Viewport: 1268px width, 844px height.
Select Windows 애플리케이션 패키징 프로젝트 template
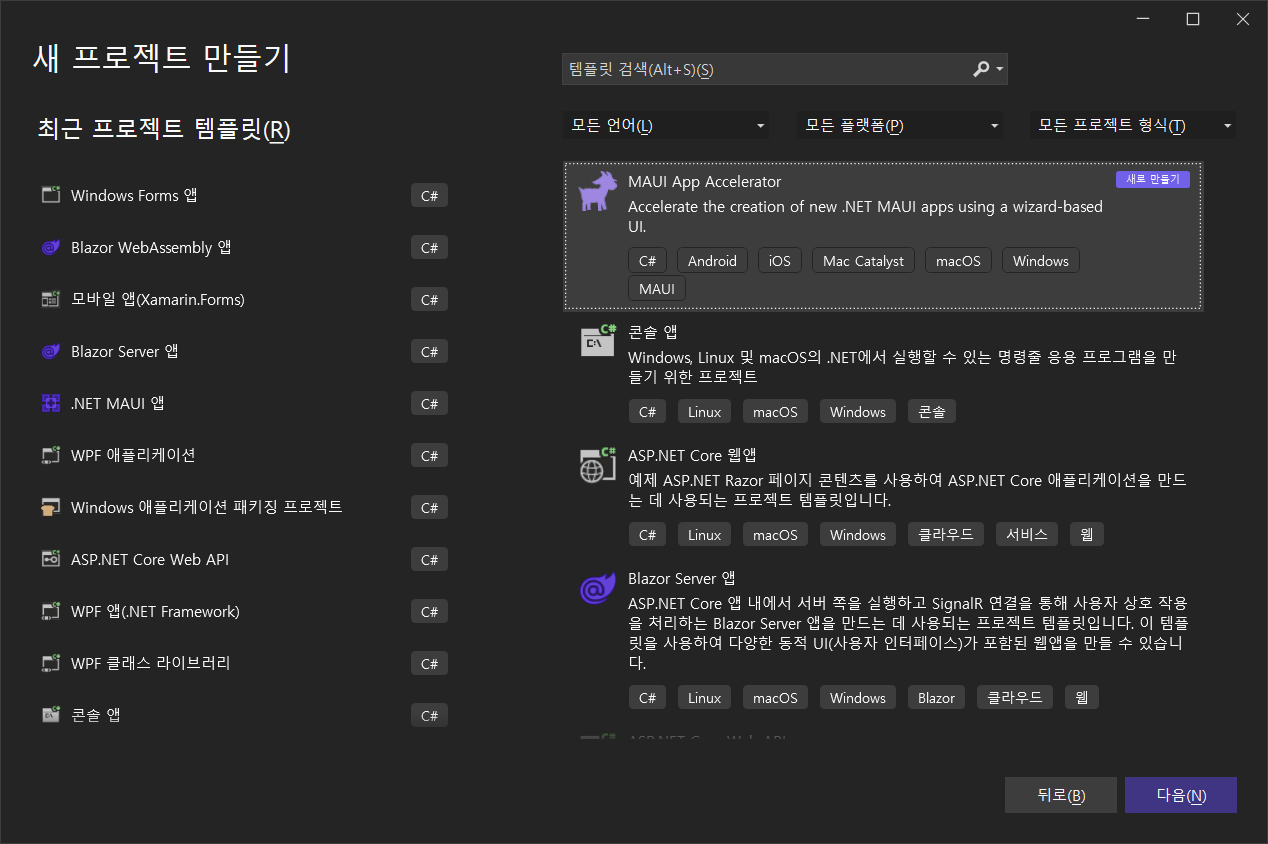point(244,507)
